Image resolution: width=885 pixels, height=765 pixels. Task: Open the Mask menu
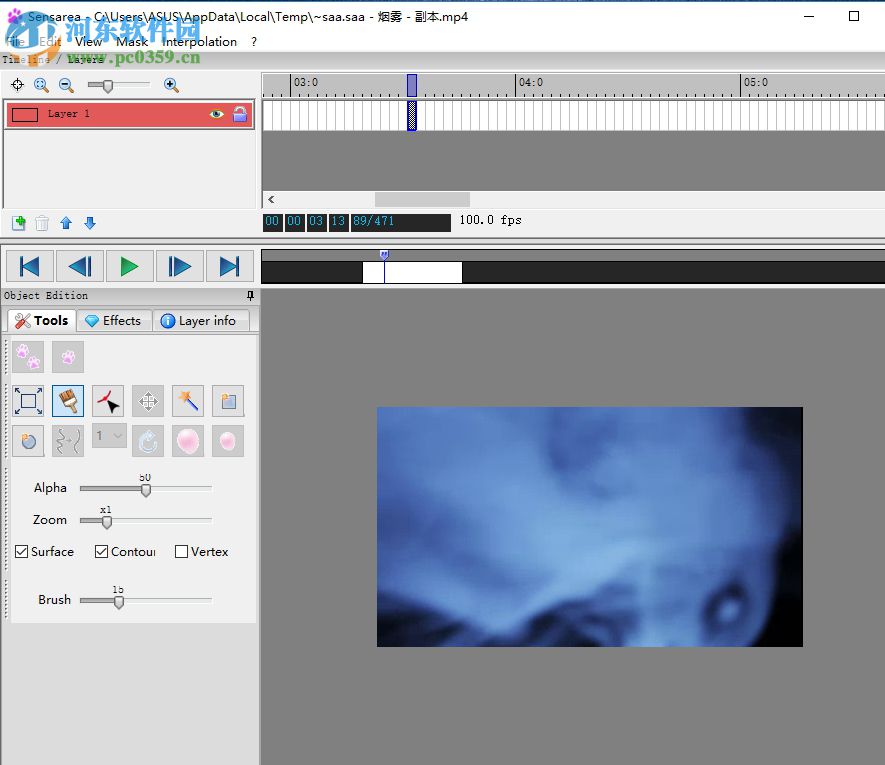click(x=132, y=42)
